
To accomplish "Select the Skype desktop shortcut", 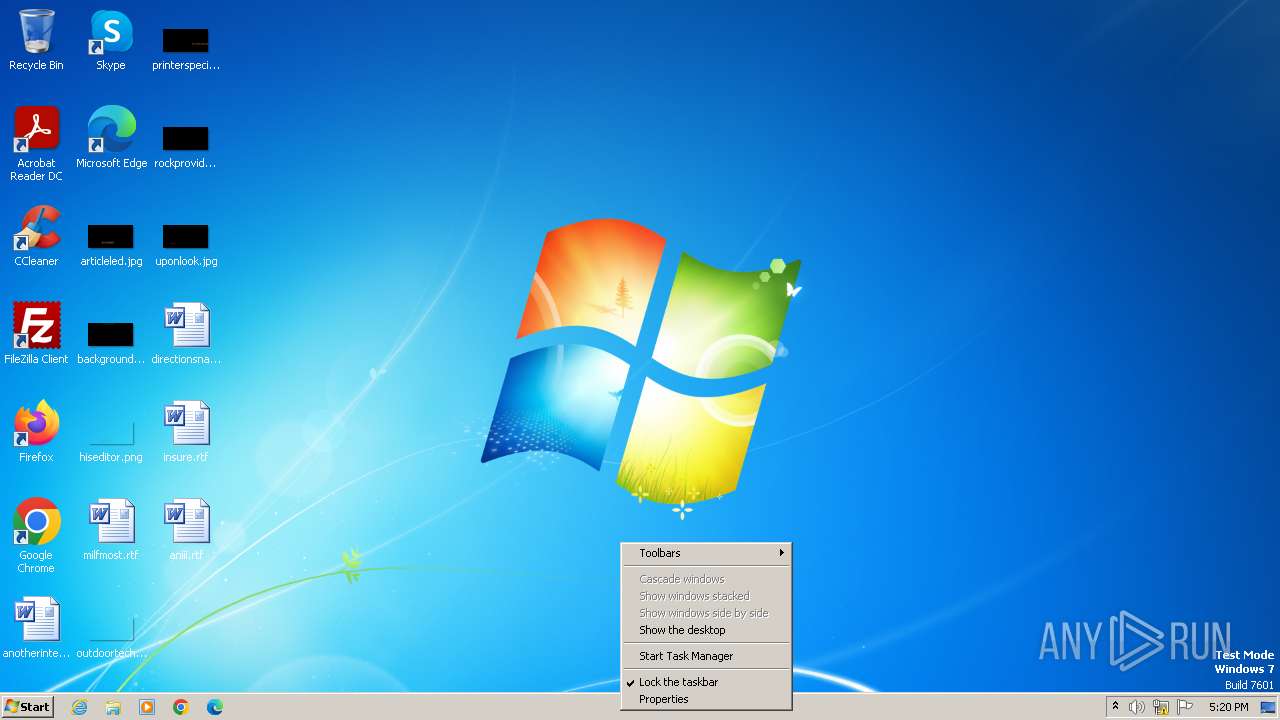I will [111, 40].
